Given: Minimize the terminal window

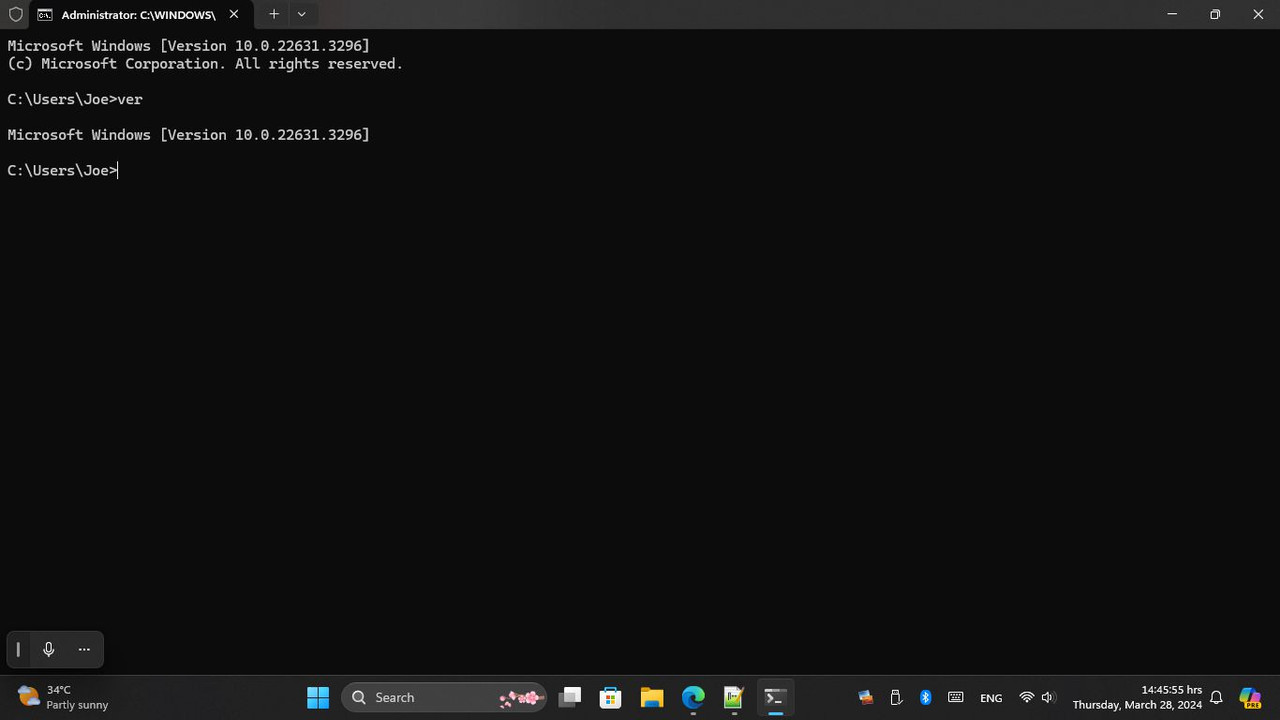Looking at the screenshot, I should tap(1172, 15).
